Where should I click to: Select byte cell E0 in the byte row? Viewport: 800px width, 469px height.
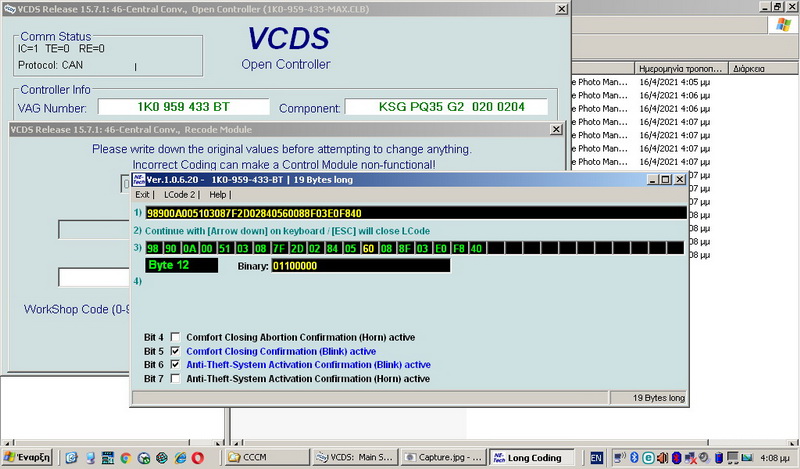(440, 249)
